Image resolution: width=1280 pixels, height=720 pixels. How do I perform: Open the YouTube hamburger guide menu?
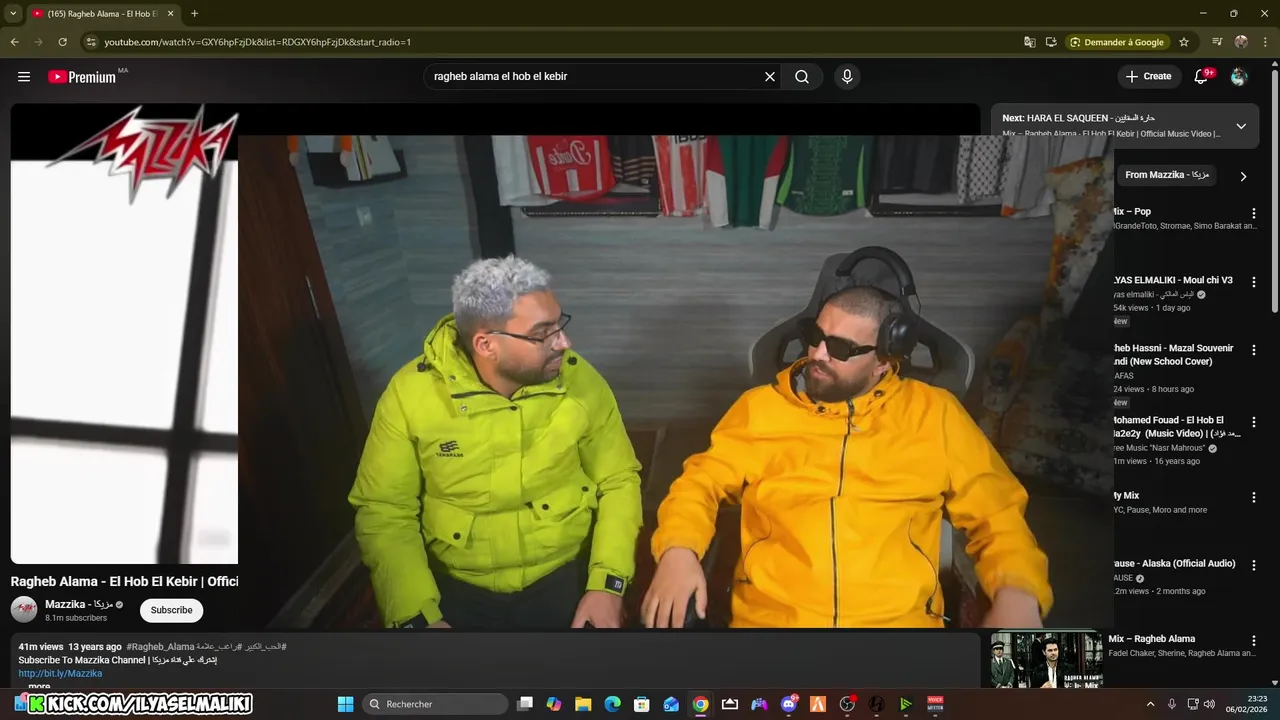tap(24, 77)
